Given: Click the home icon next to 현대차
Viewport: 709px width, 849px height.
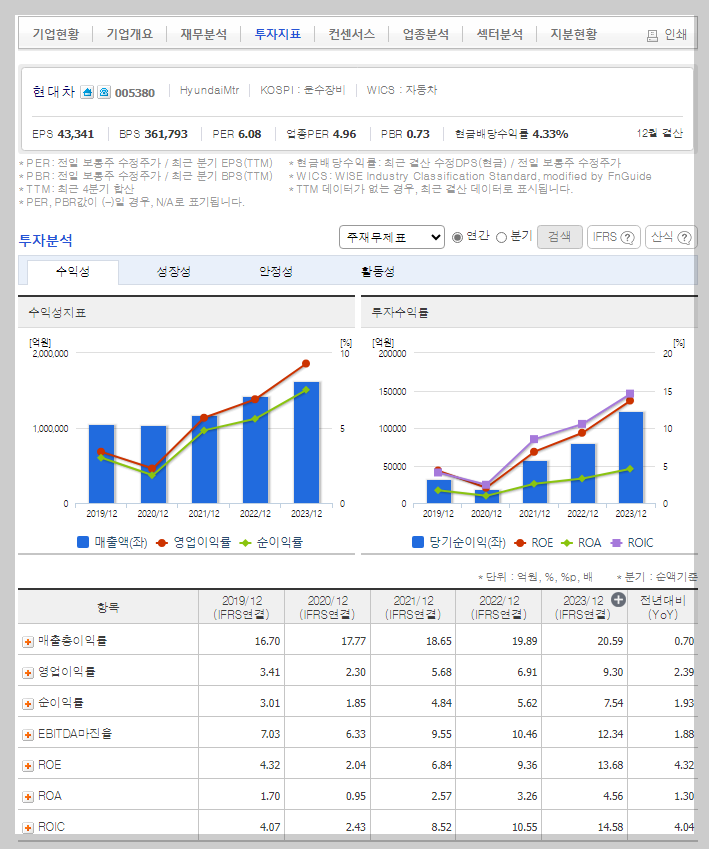Looking at the screenshot, I should [x=87, y=92].
